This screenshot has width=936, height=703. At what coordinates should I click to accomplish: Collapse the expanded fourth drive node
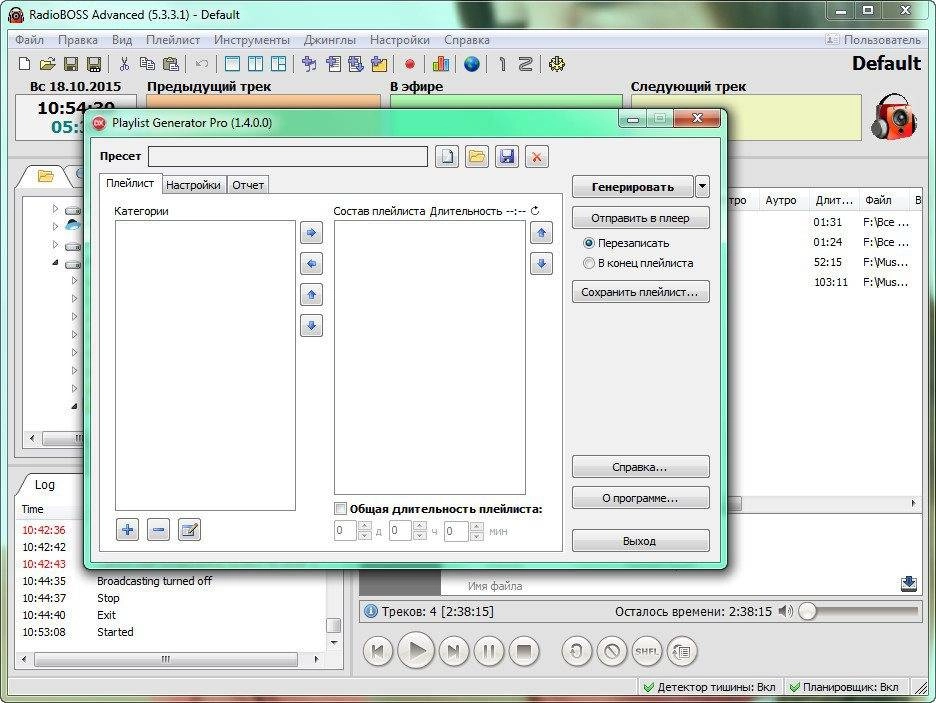[55, 263]
